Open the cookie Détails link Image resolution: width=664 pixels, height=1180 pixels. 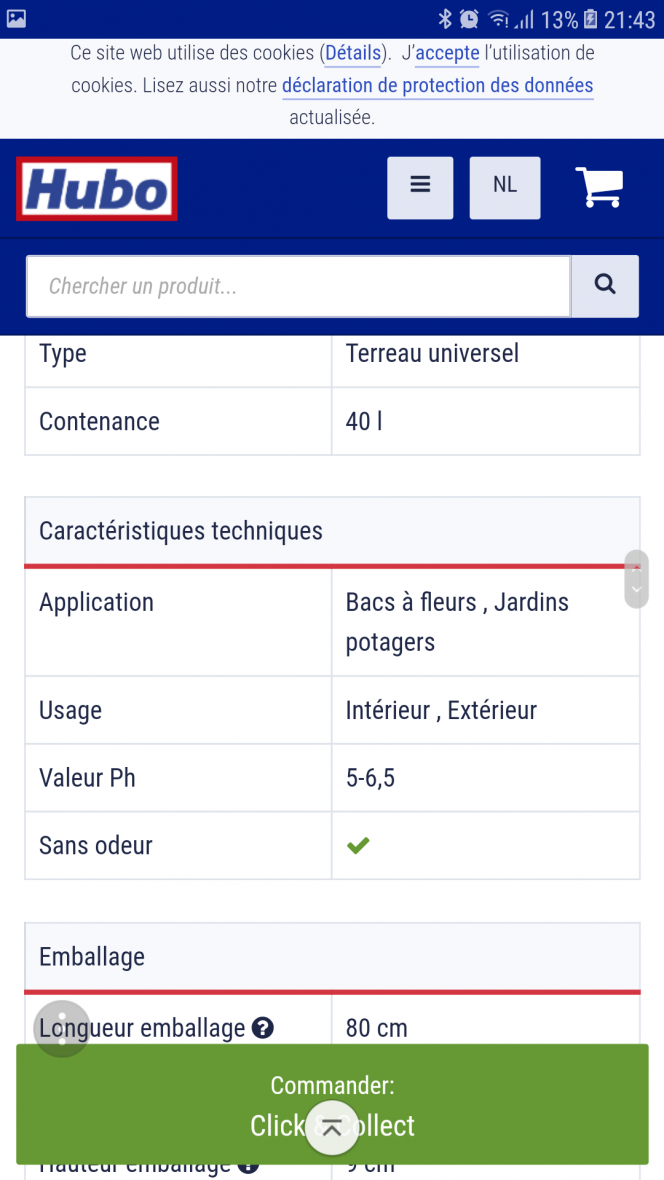point(353,53)
